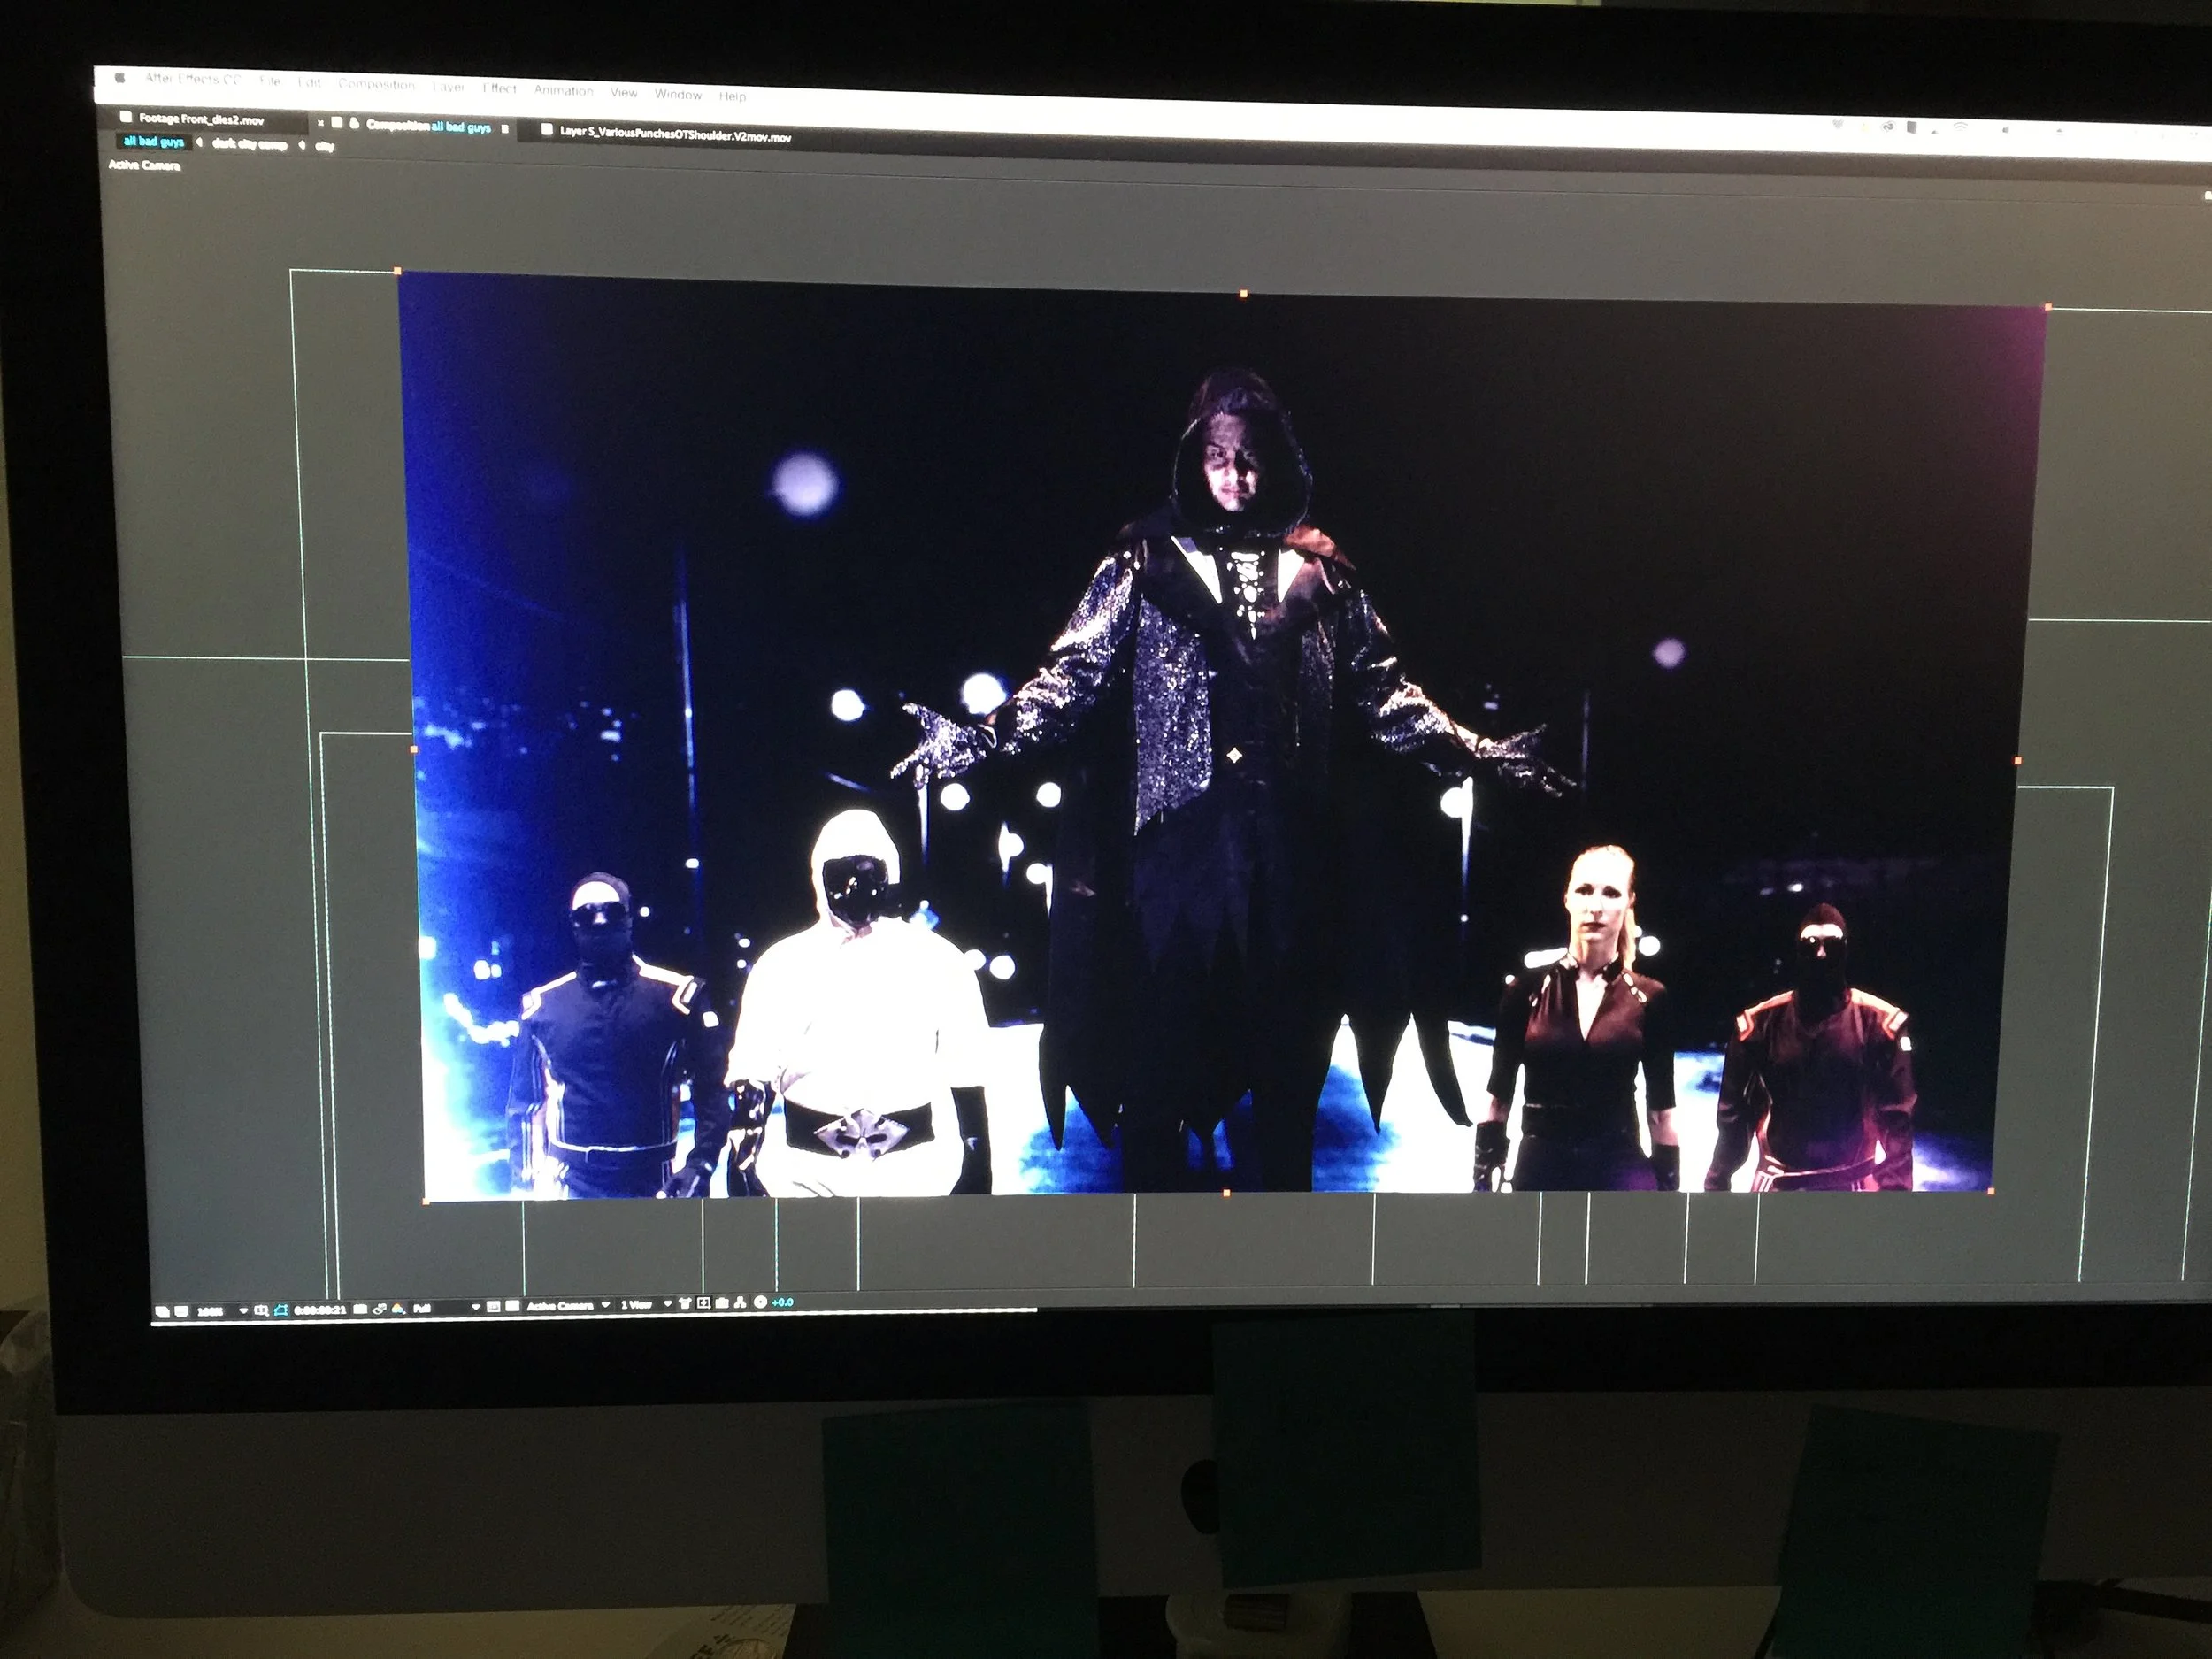The width and height of the screenshot is (2212, 1659).
Task: Navigate to dark city comp breadcrumb
Action: pos(249,144)
